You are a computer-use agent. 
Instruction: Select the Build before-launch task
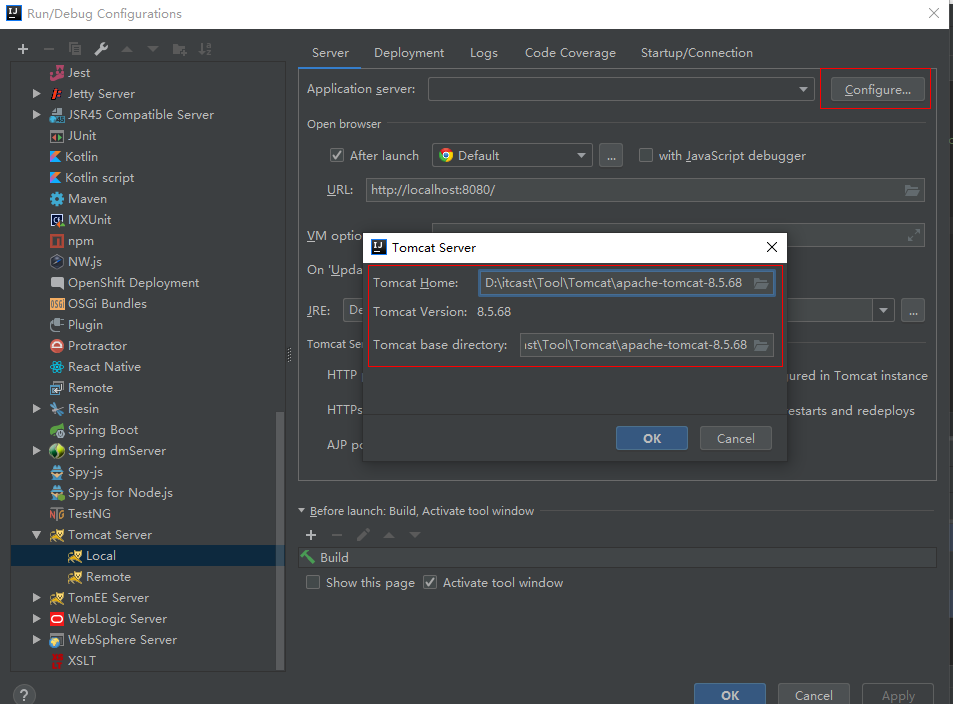pos(617,557)
